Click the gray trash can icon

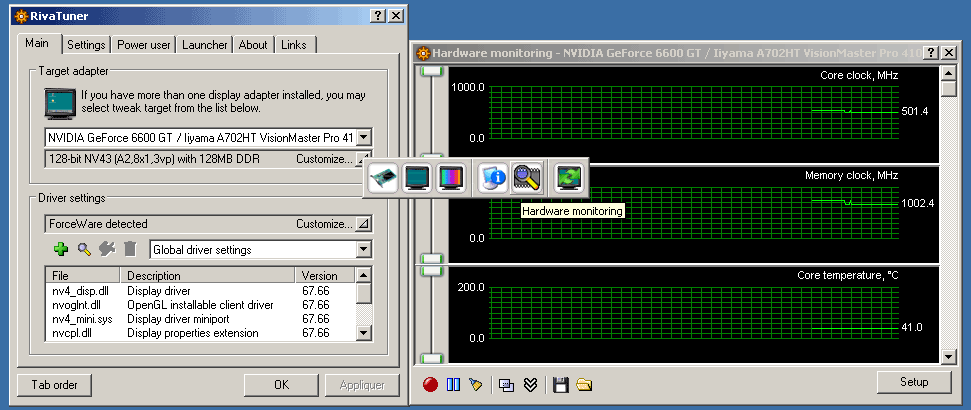[129, 250]
